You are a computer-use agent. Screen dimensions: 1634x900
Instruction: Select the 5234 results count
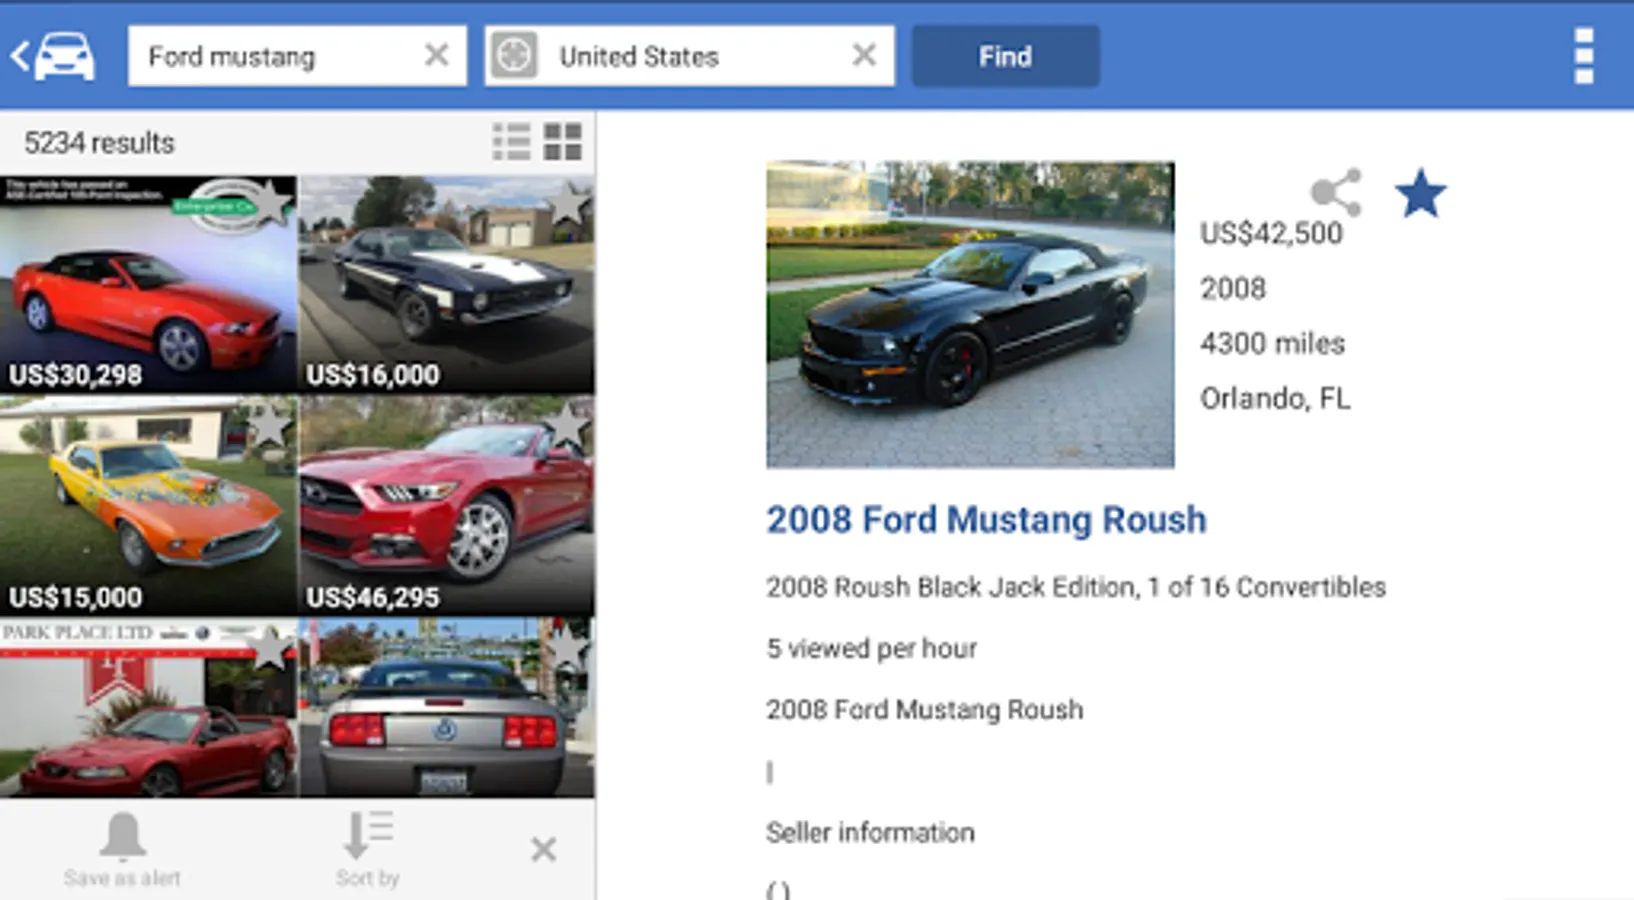coord(99,143)
